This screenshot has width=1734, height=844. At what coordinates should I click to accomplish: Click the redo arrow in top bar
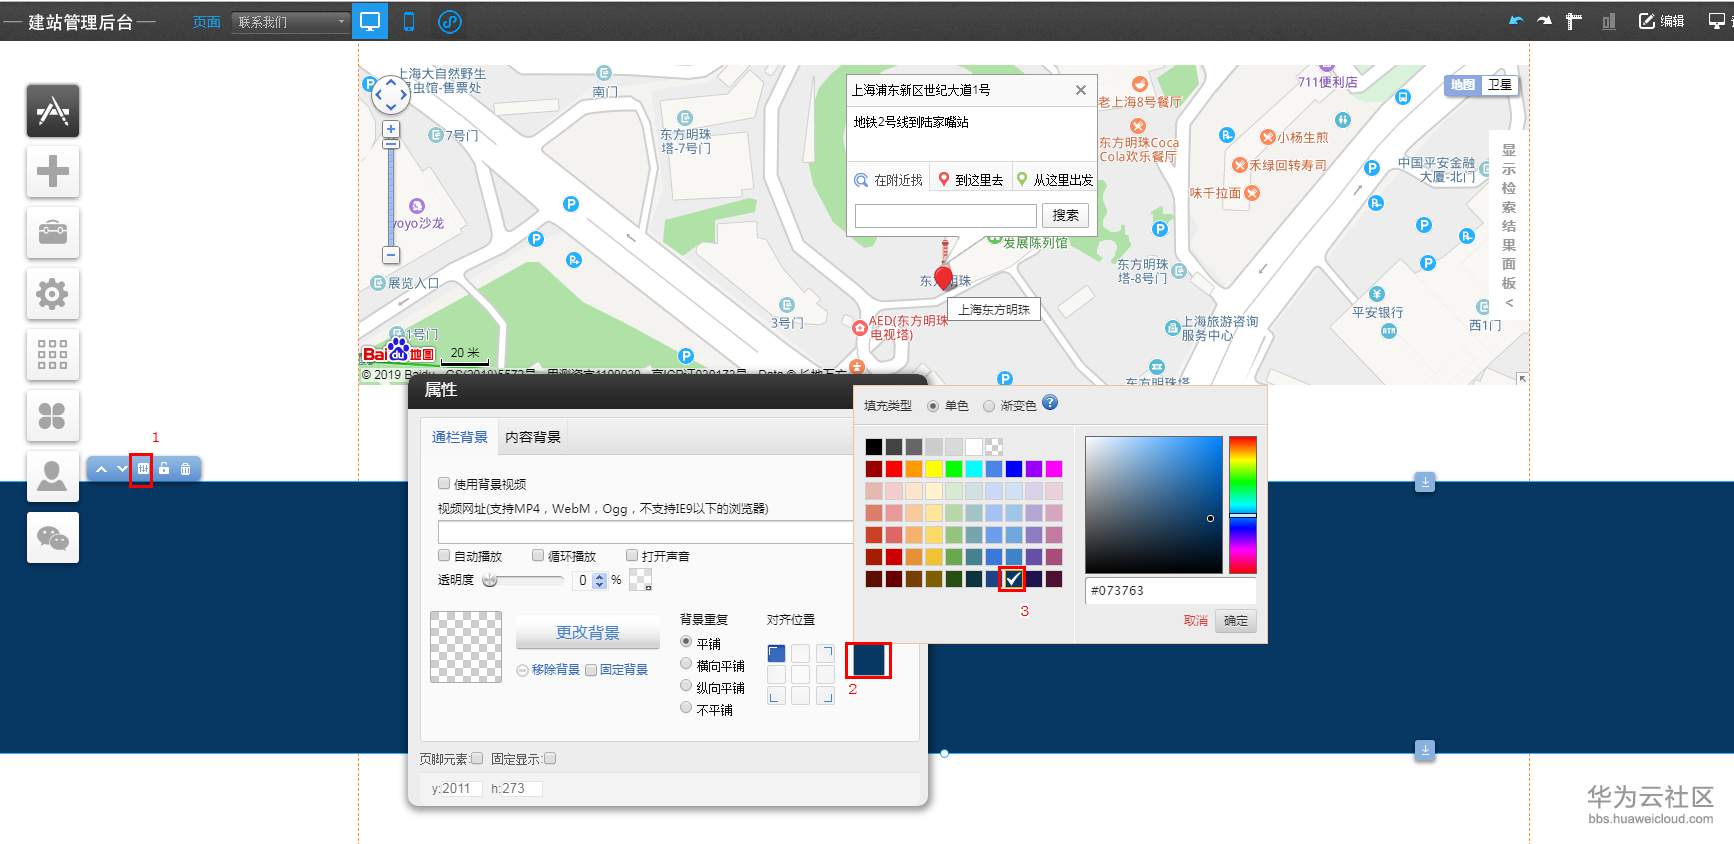(1545, 21)
